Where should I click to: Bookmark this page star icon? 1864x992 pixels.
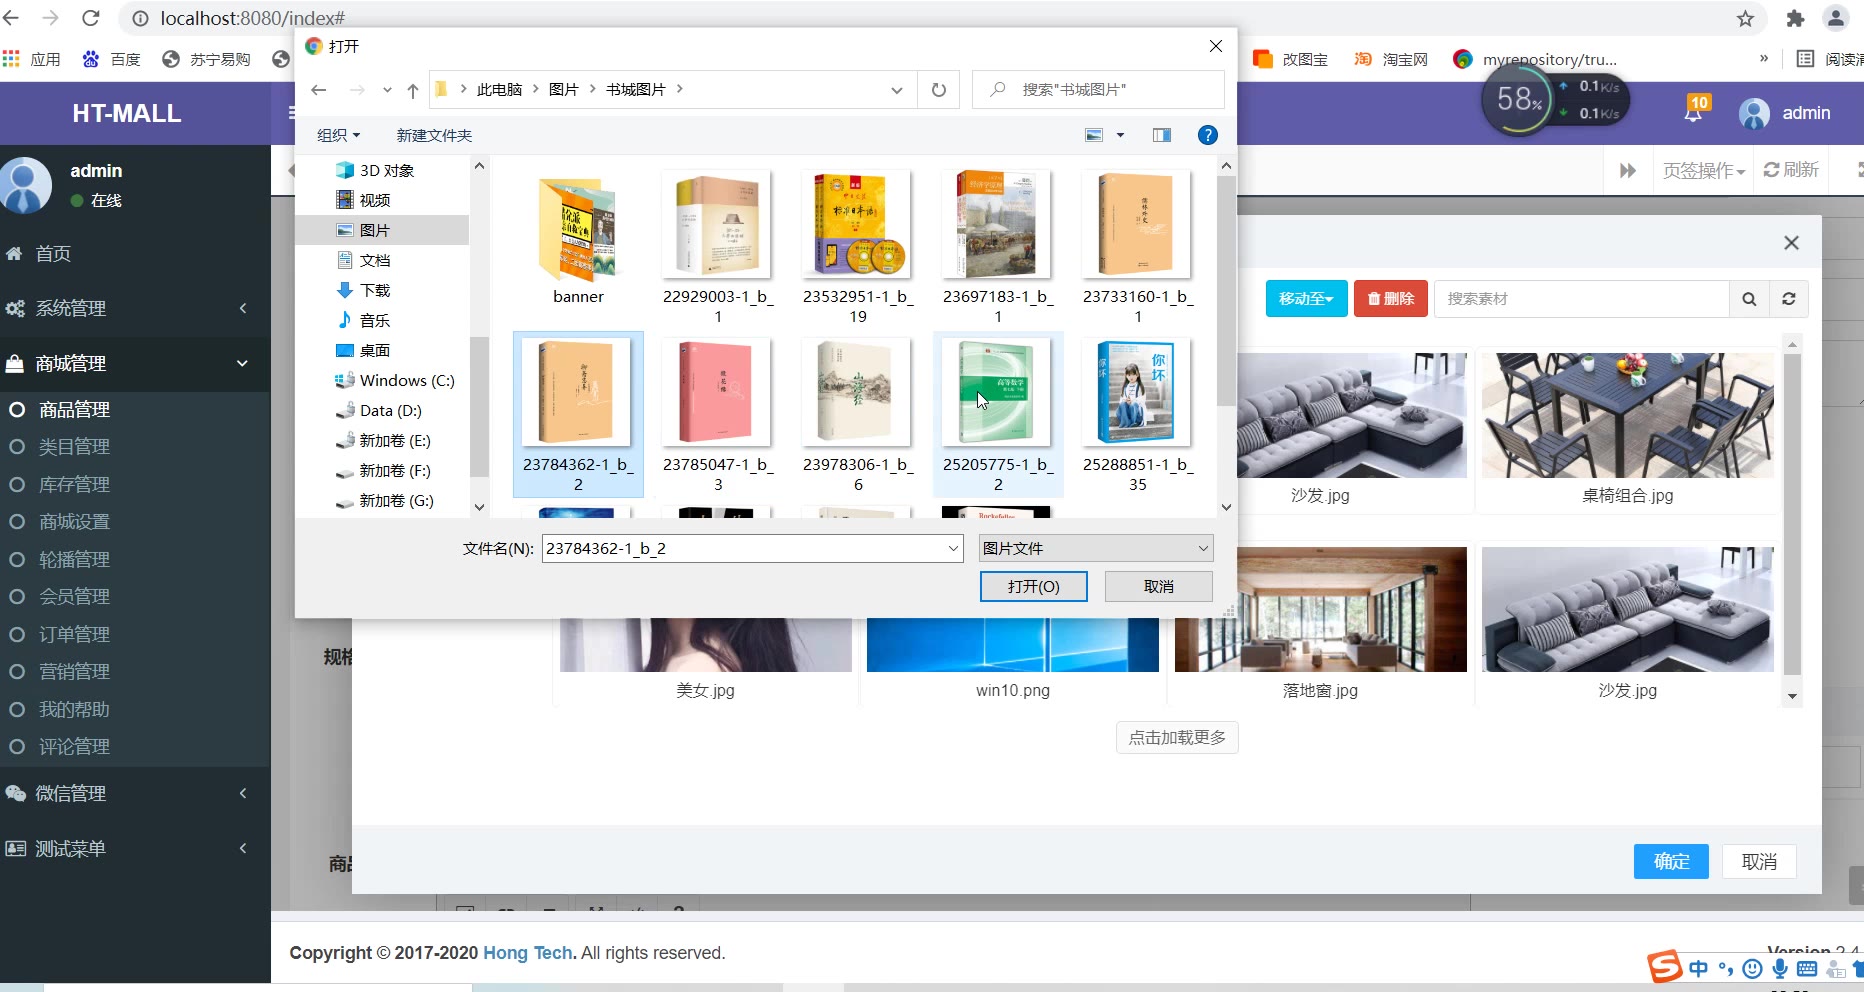[x=1745, y=18]
